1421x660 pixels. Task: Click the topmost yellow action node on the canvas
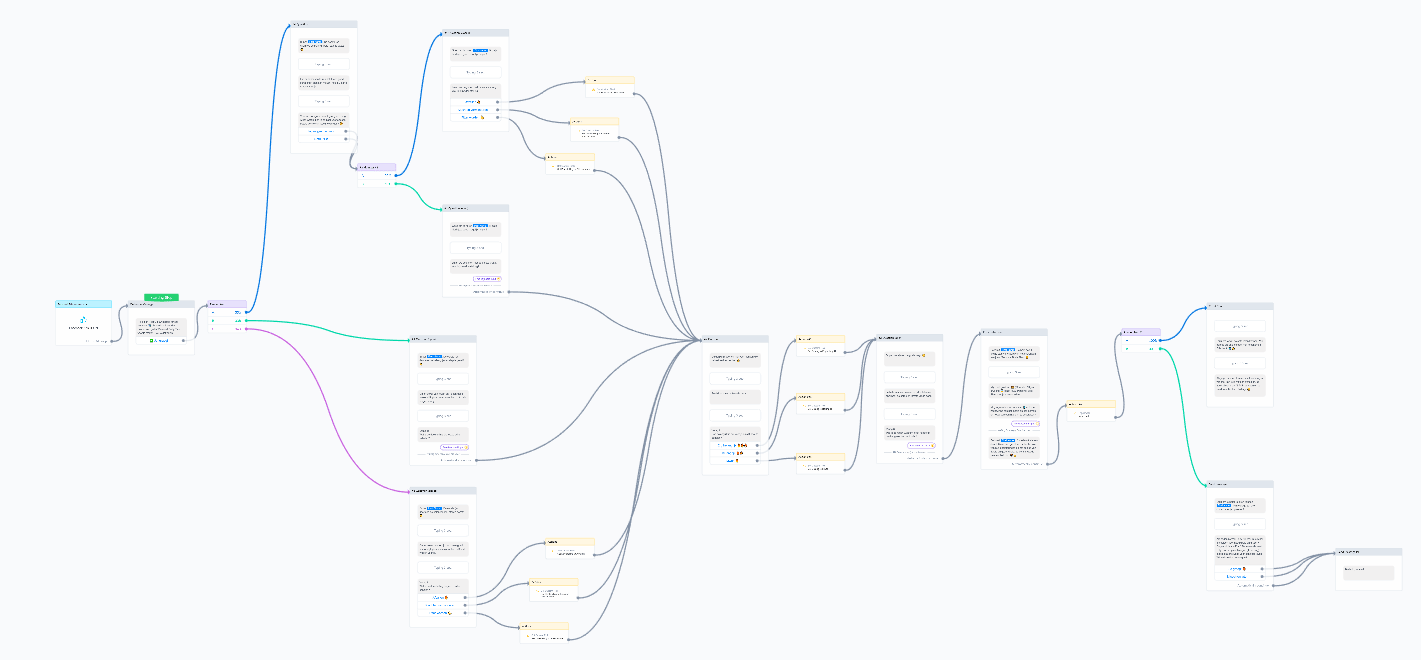[610, 87]
